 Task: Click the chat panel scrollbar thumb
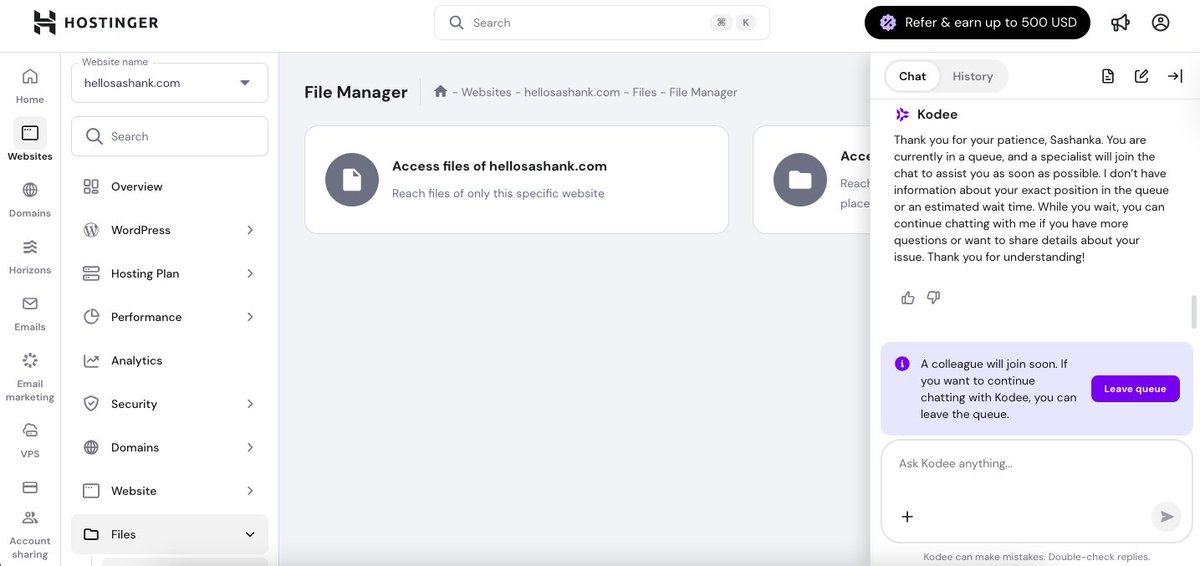click(x=1193, y=311)
